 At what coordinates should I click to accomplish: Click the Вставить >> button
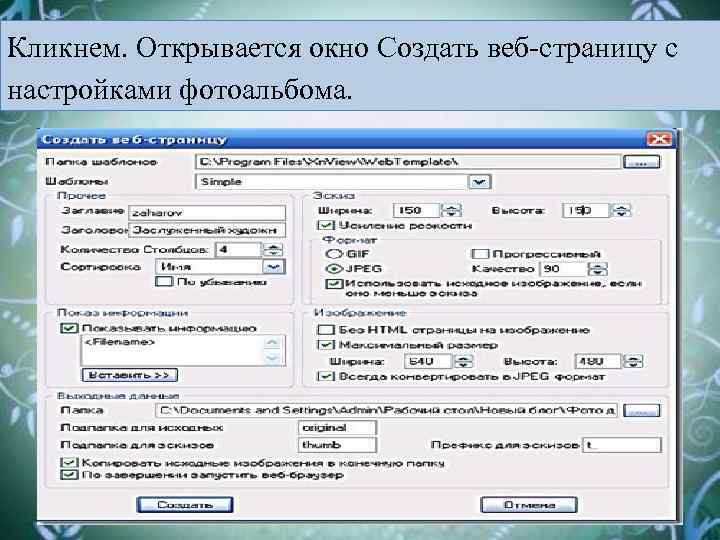129,375
